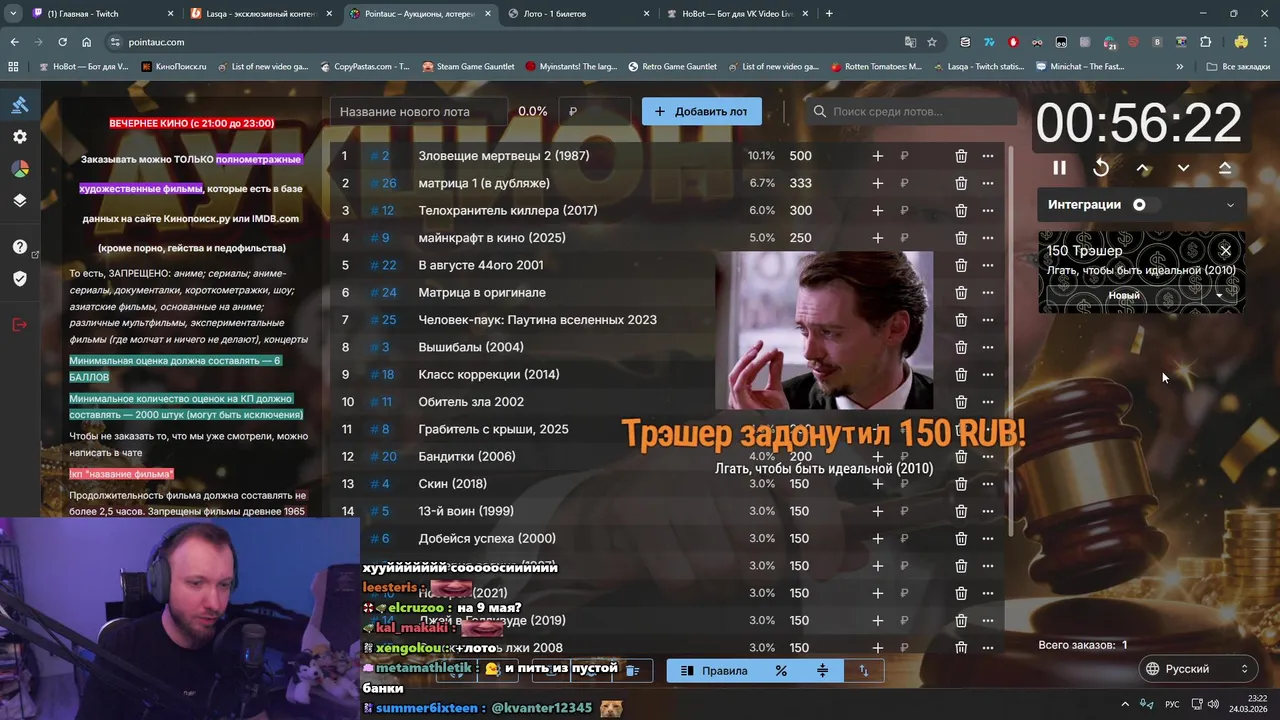Image resolution: width=1280 pixels, height=720 pixels.
Task: Click lot Человек-паук: Паутина вселенных 2023
Action: 537,320
